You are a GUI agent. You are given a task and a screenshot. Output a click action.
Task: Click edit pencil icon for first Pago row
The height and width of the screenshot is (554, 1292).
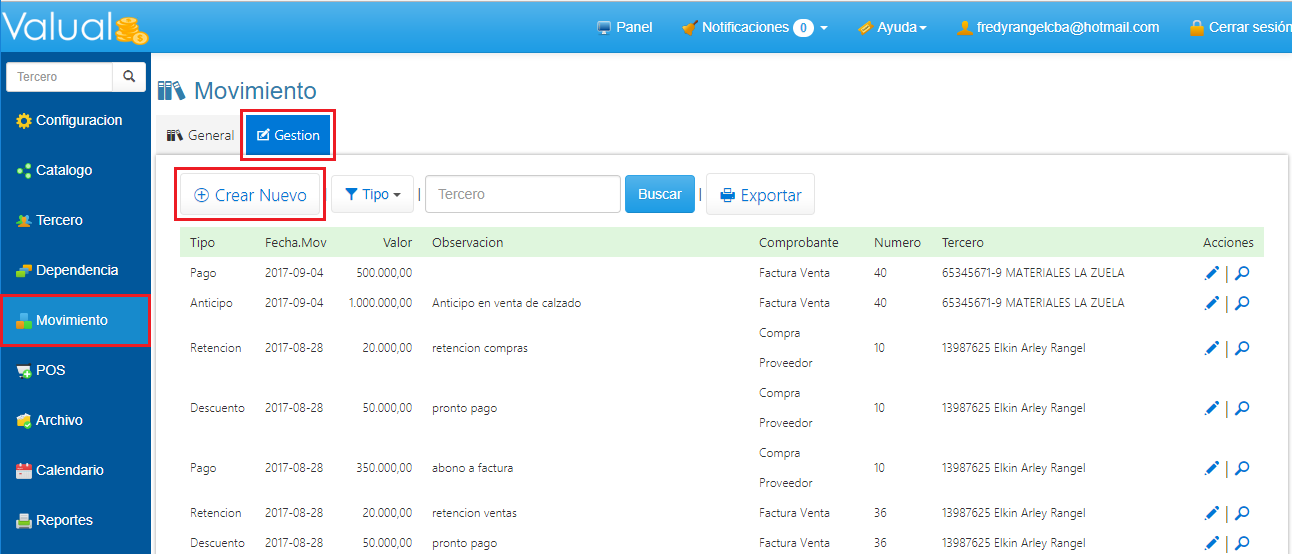click(1212, 273)
